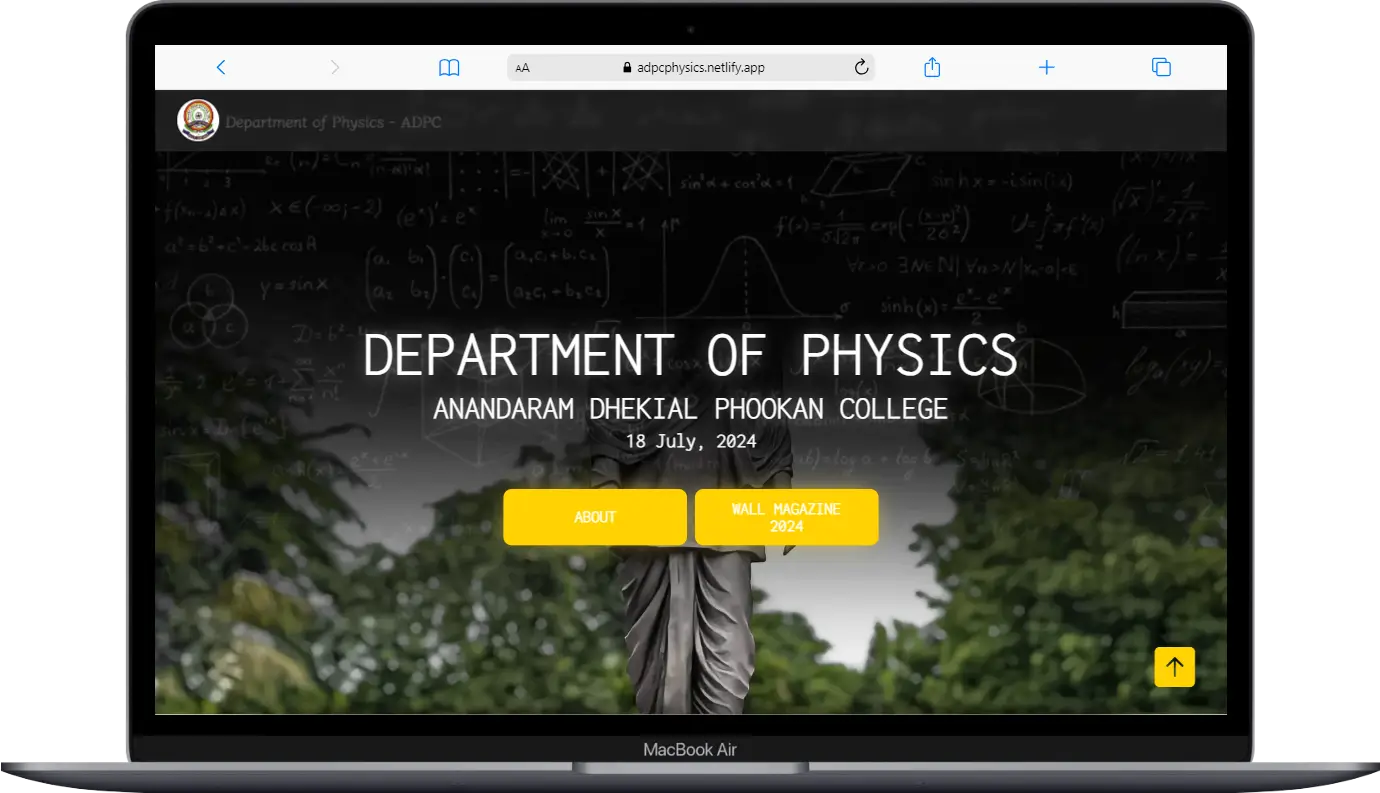Open the Department of Physics - ADPC navbar link

coord(333,122)
